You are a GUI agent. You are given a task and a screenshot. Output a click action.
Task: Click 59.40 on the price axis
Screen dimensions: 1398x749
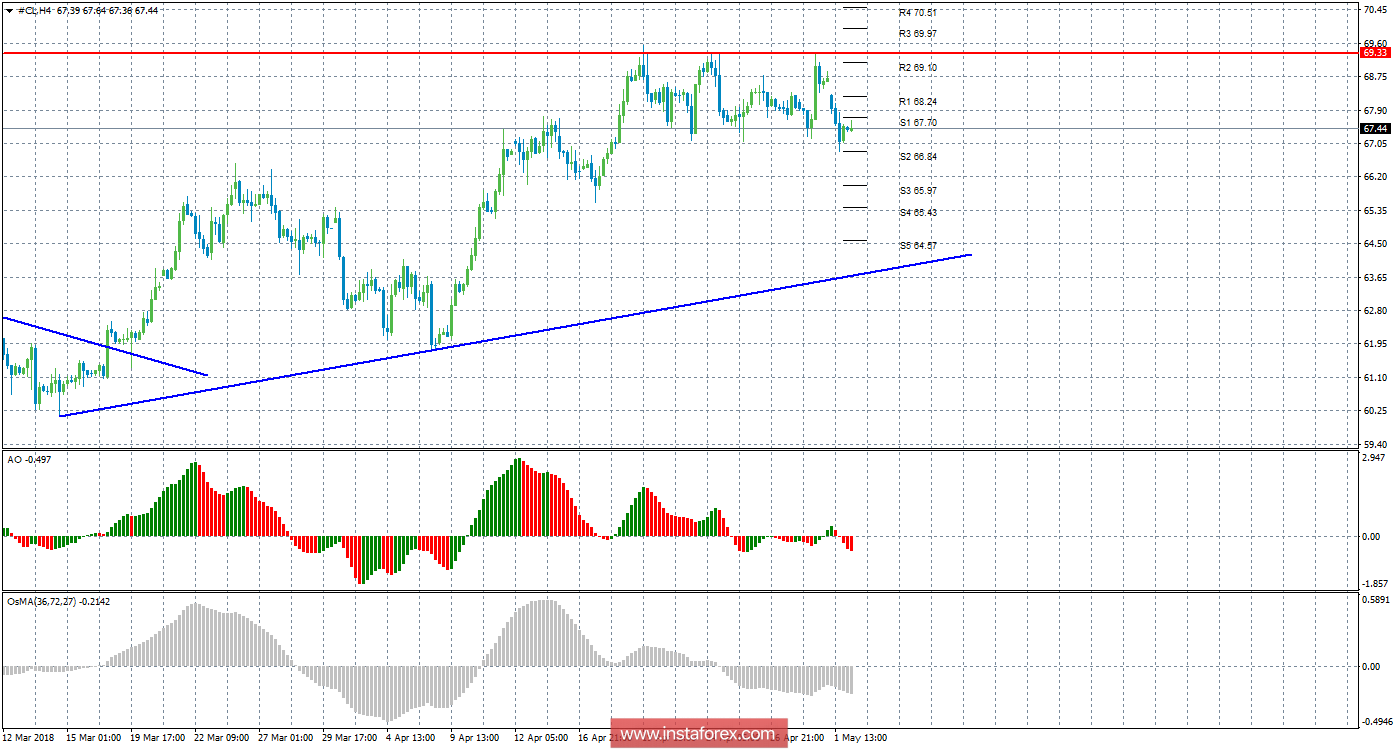click(1377, 444)
